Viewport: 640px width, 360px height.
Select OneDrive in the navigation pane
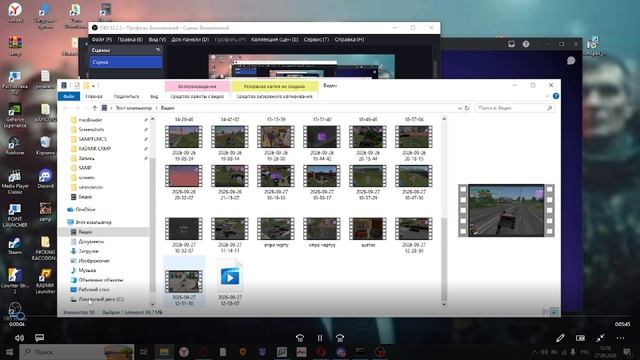[85, 209]
